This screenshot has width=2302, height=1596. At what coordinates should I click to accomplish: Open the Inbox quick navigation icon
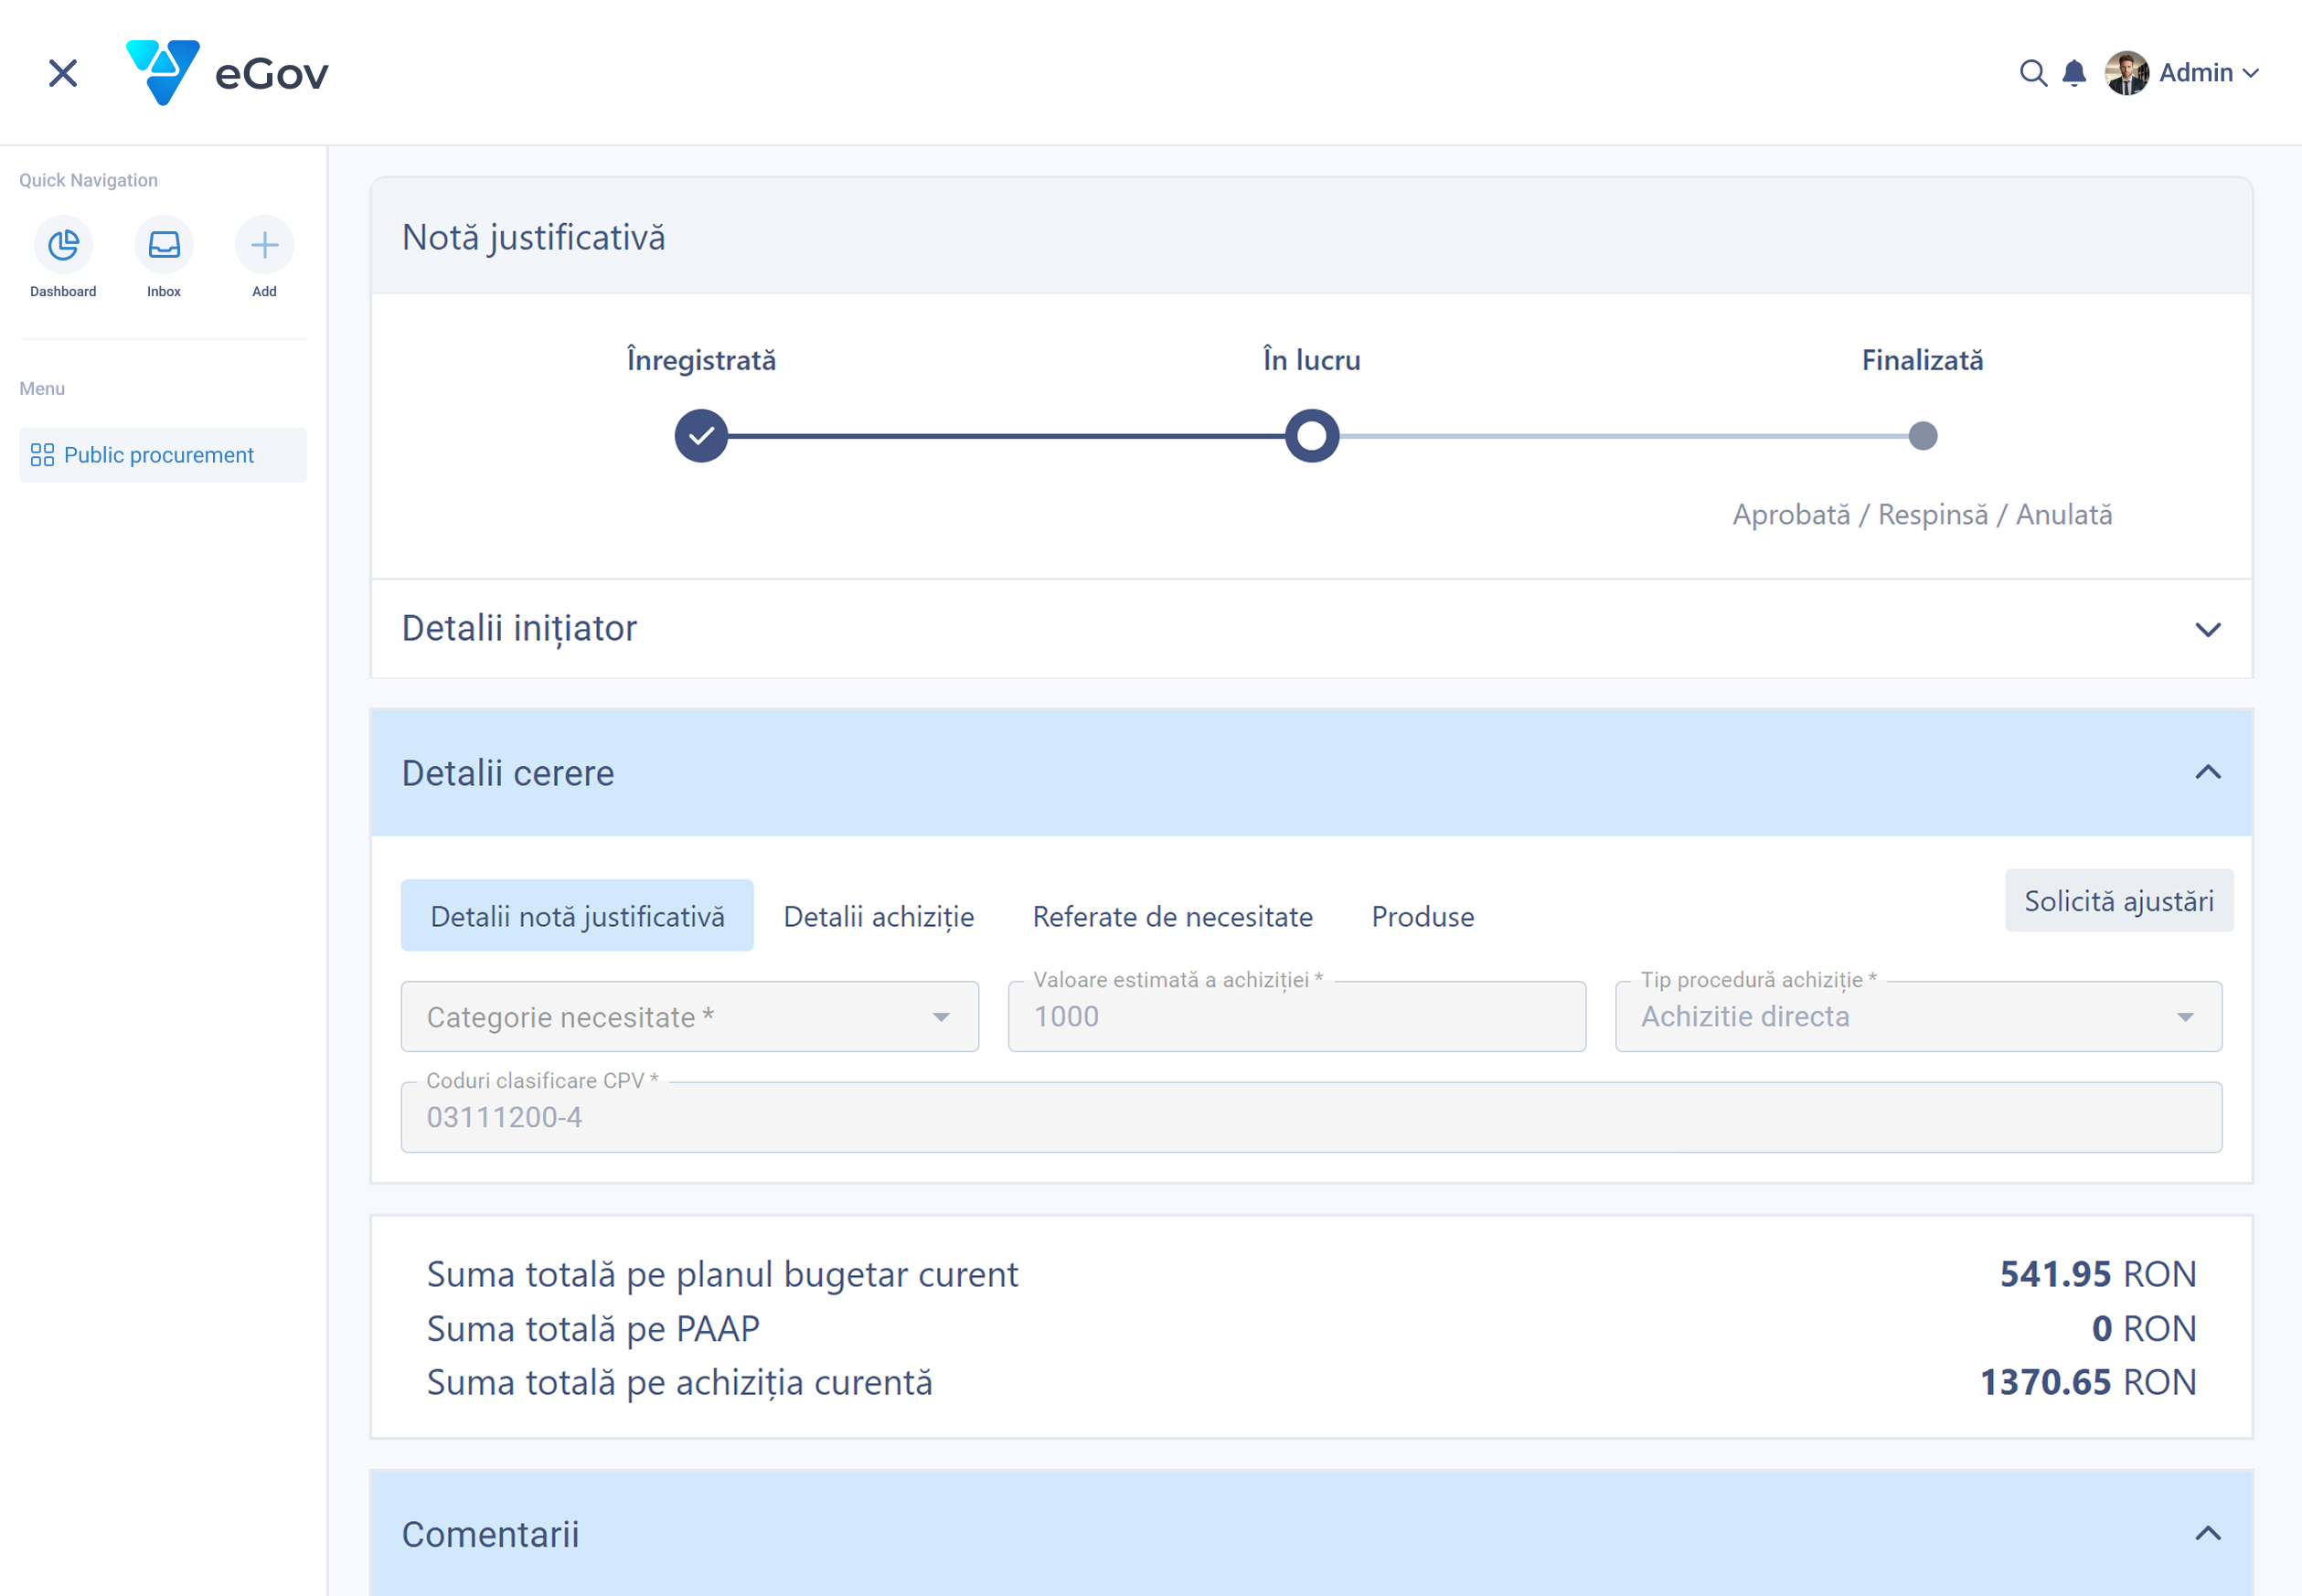pos(164,245)
